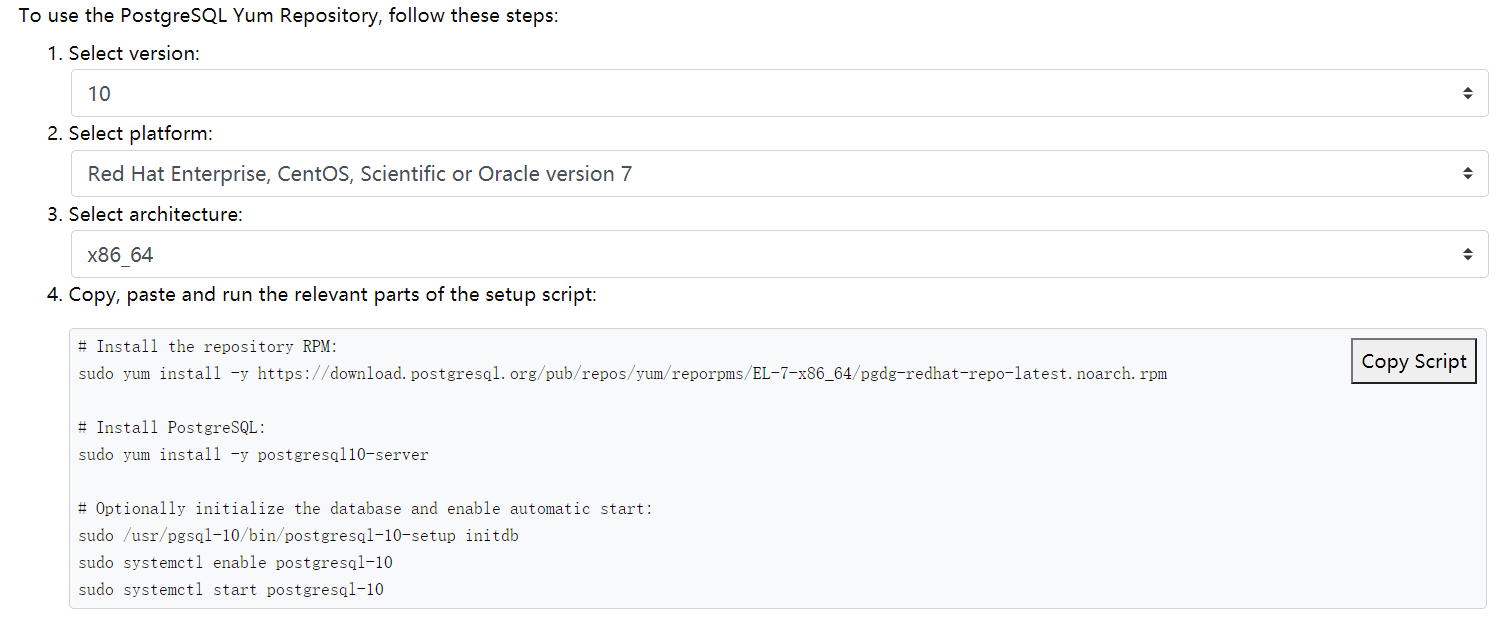Click the up-down arrow icon of version field
The image size is (1507, 627).
click(1467, 93)
